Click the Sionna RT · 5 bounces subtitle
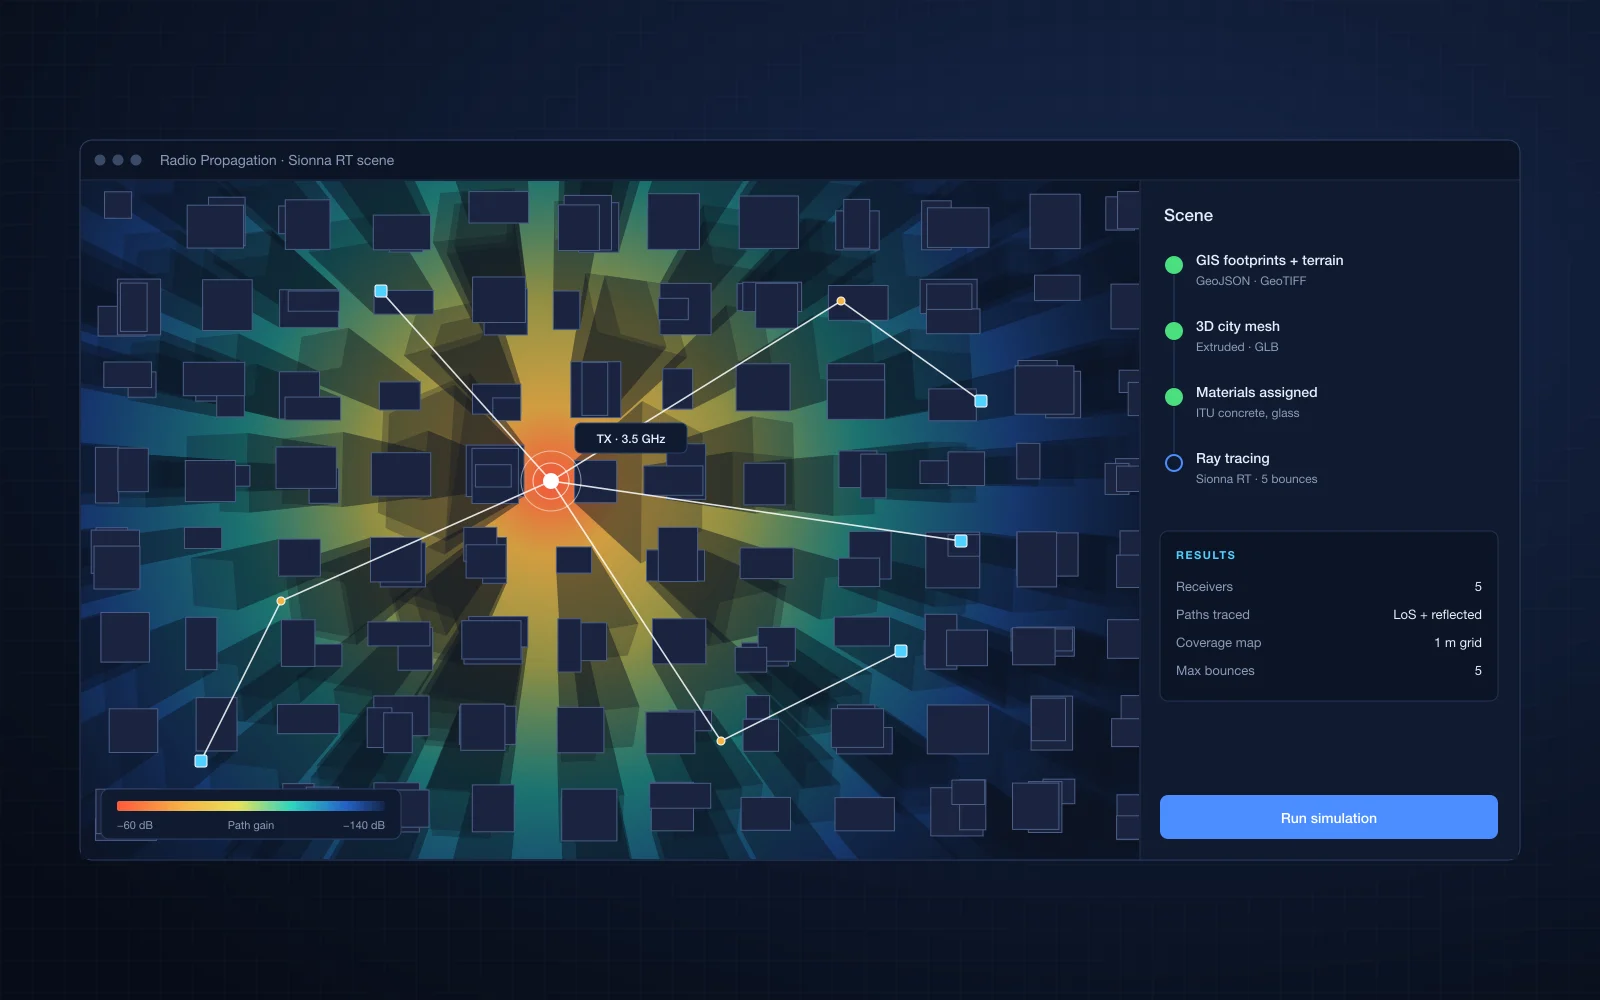 point(1256,479)
